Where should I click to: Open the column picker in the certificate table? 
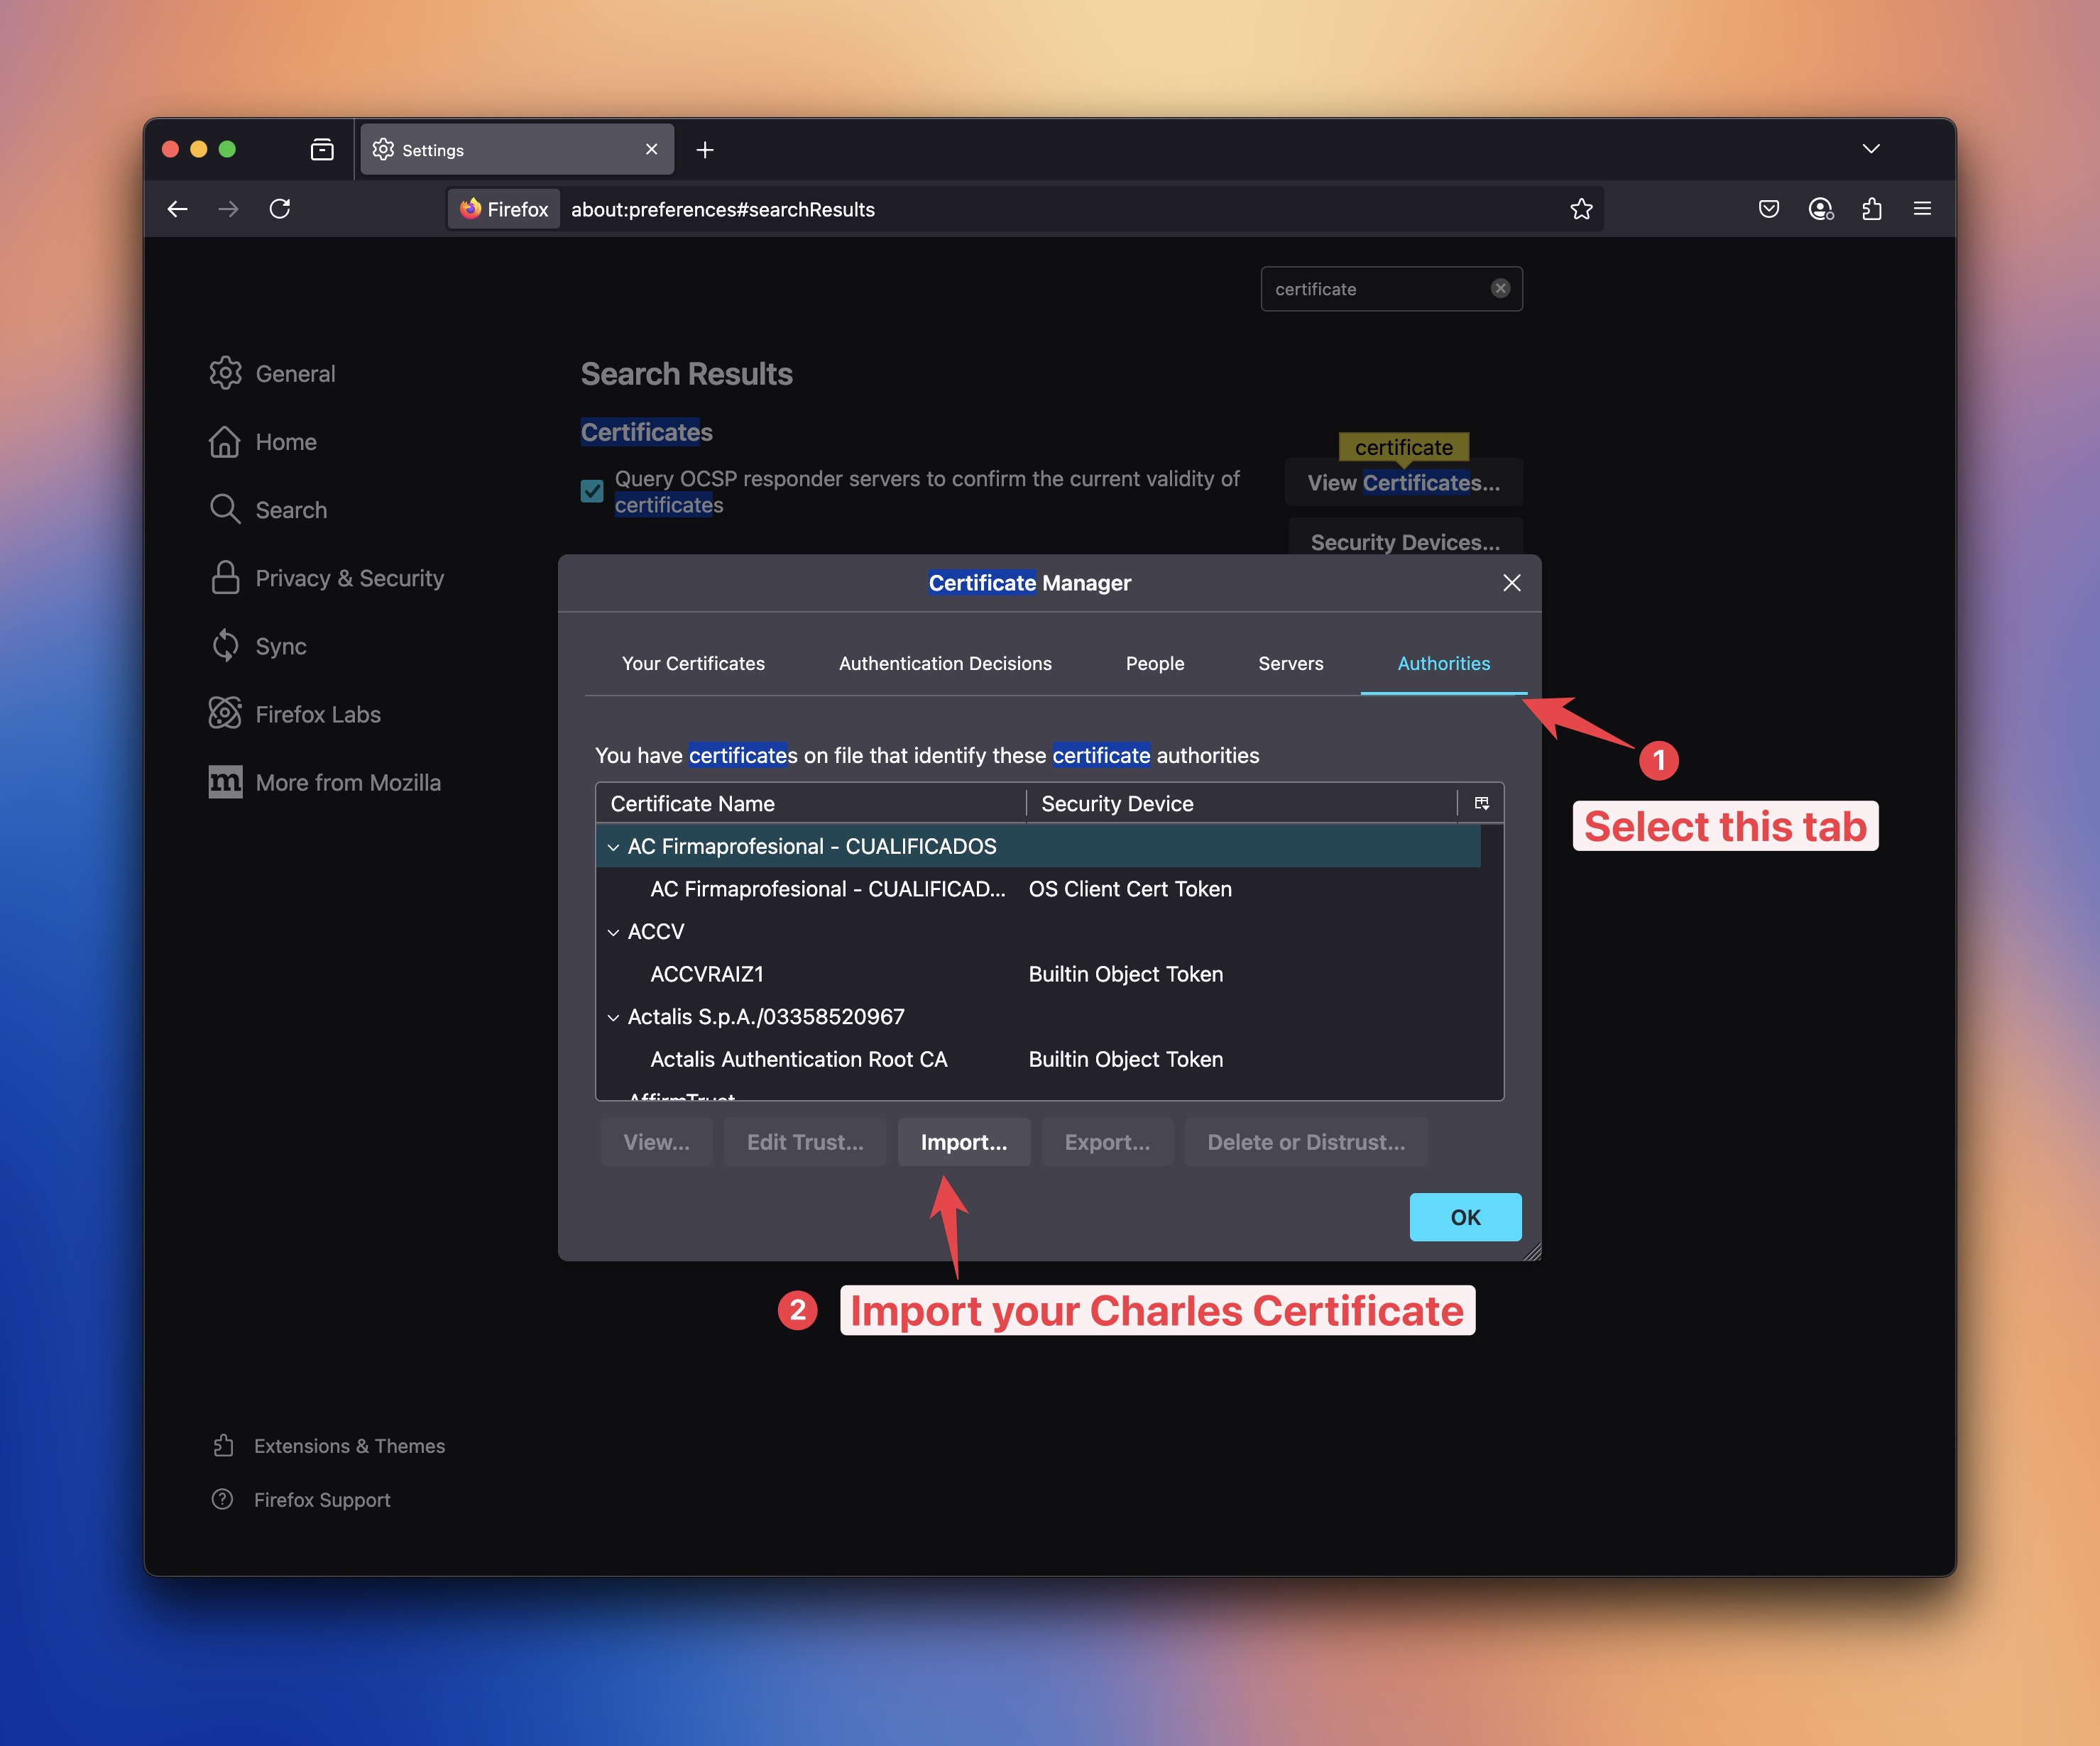[1482, 803]
